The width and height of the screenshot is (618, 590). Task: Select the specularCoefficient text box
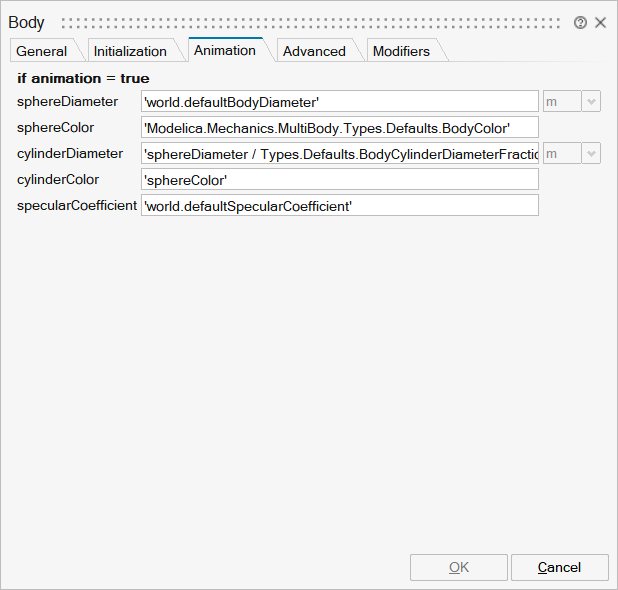(x=340, y=205)
